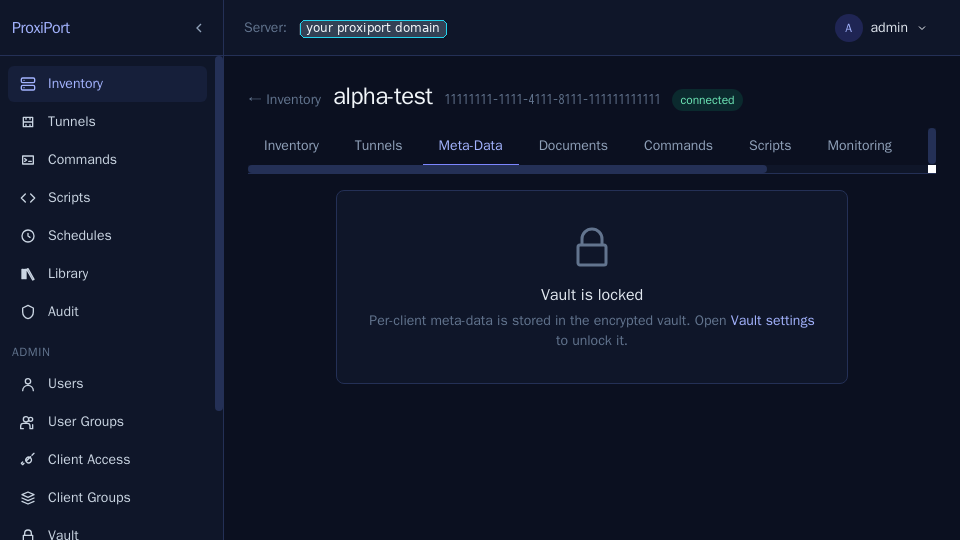Click the large lock icon in vault card
Viewport: 960px width, 540px height.
coord(591,247)
